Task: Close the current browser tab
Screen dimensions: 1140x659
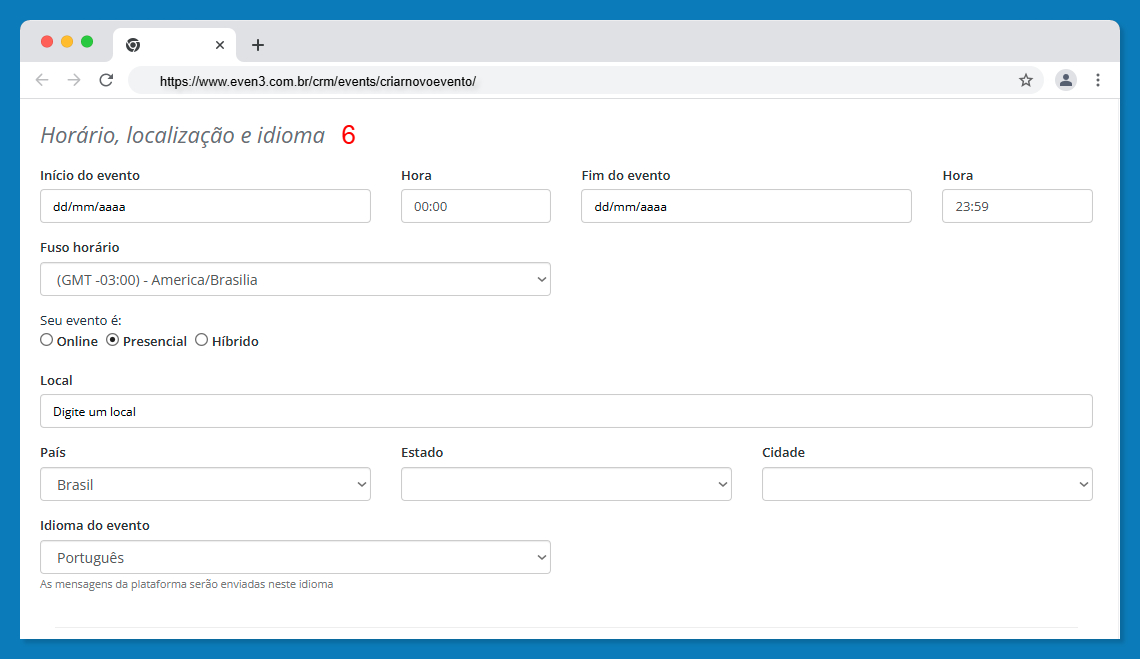Action: click(x=220, y=45)
